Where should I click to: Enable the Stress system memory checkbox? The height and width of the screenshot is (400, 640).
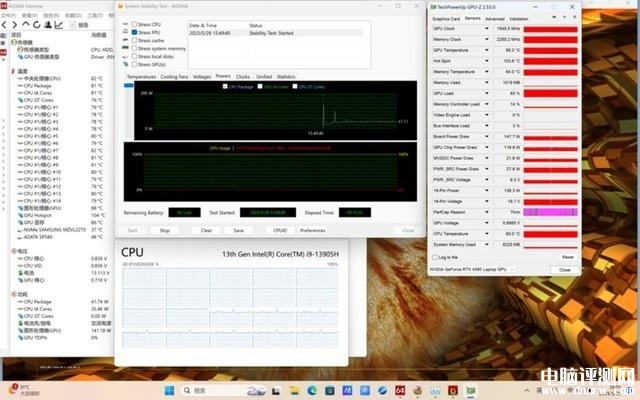point(134,48)
